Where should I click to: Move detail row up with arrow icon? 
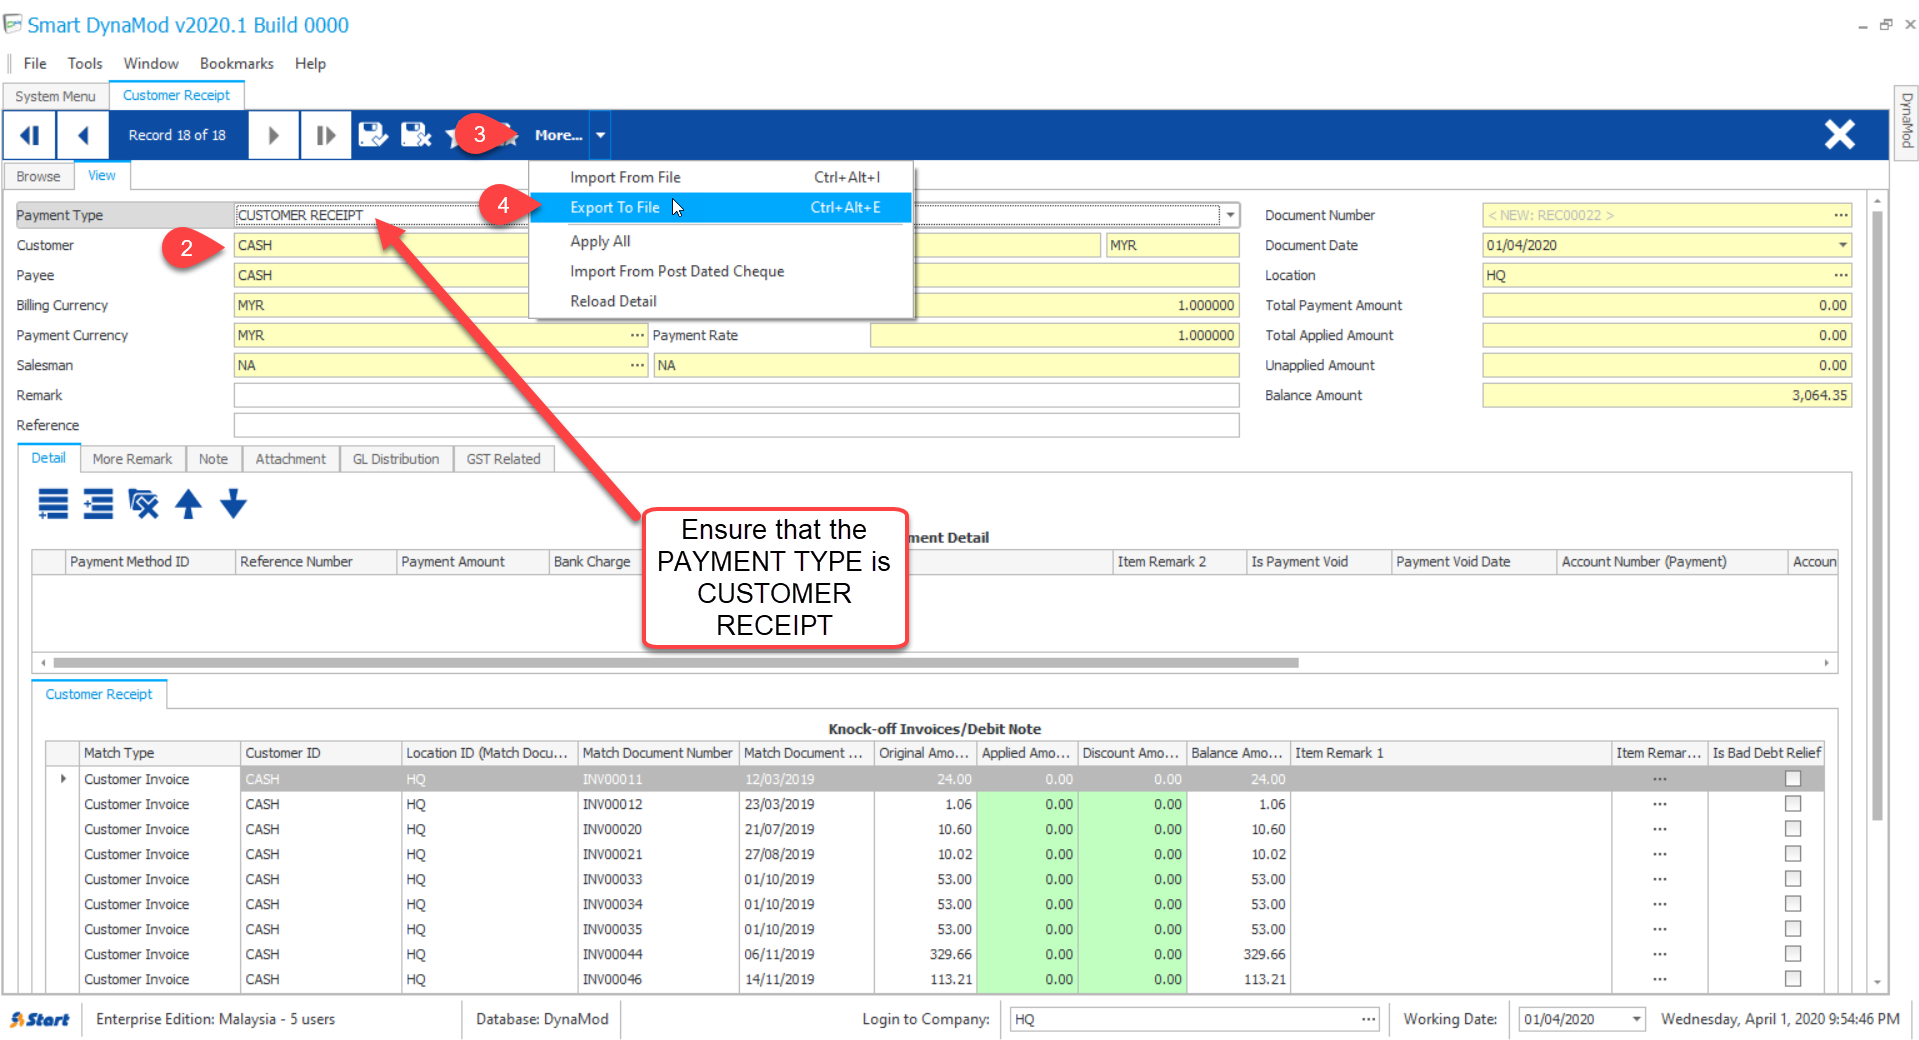pos(188,504)
